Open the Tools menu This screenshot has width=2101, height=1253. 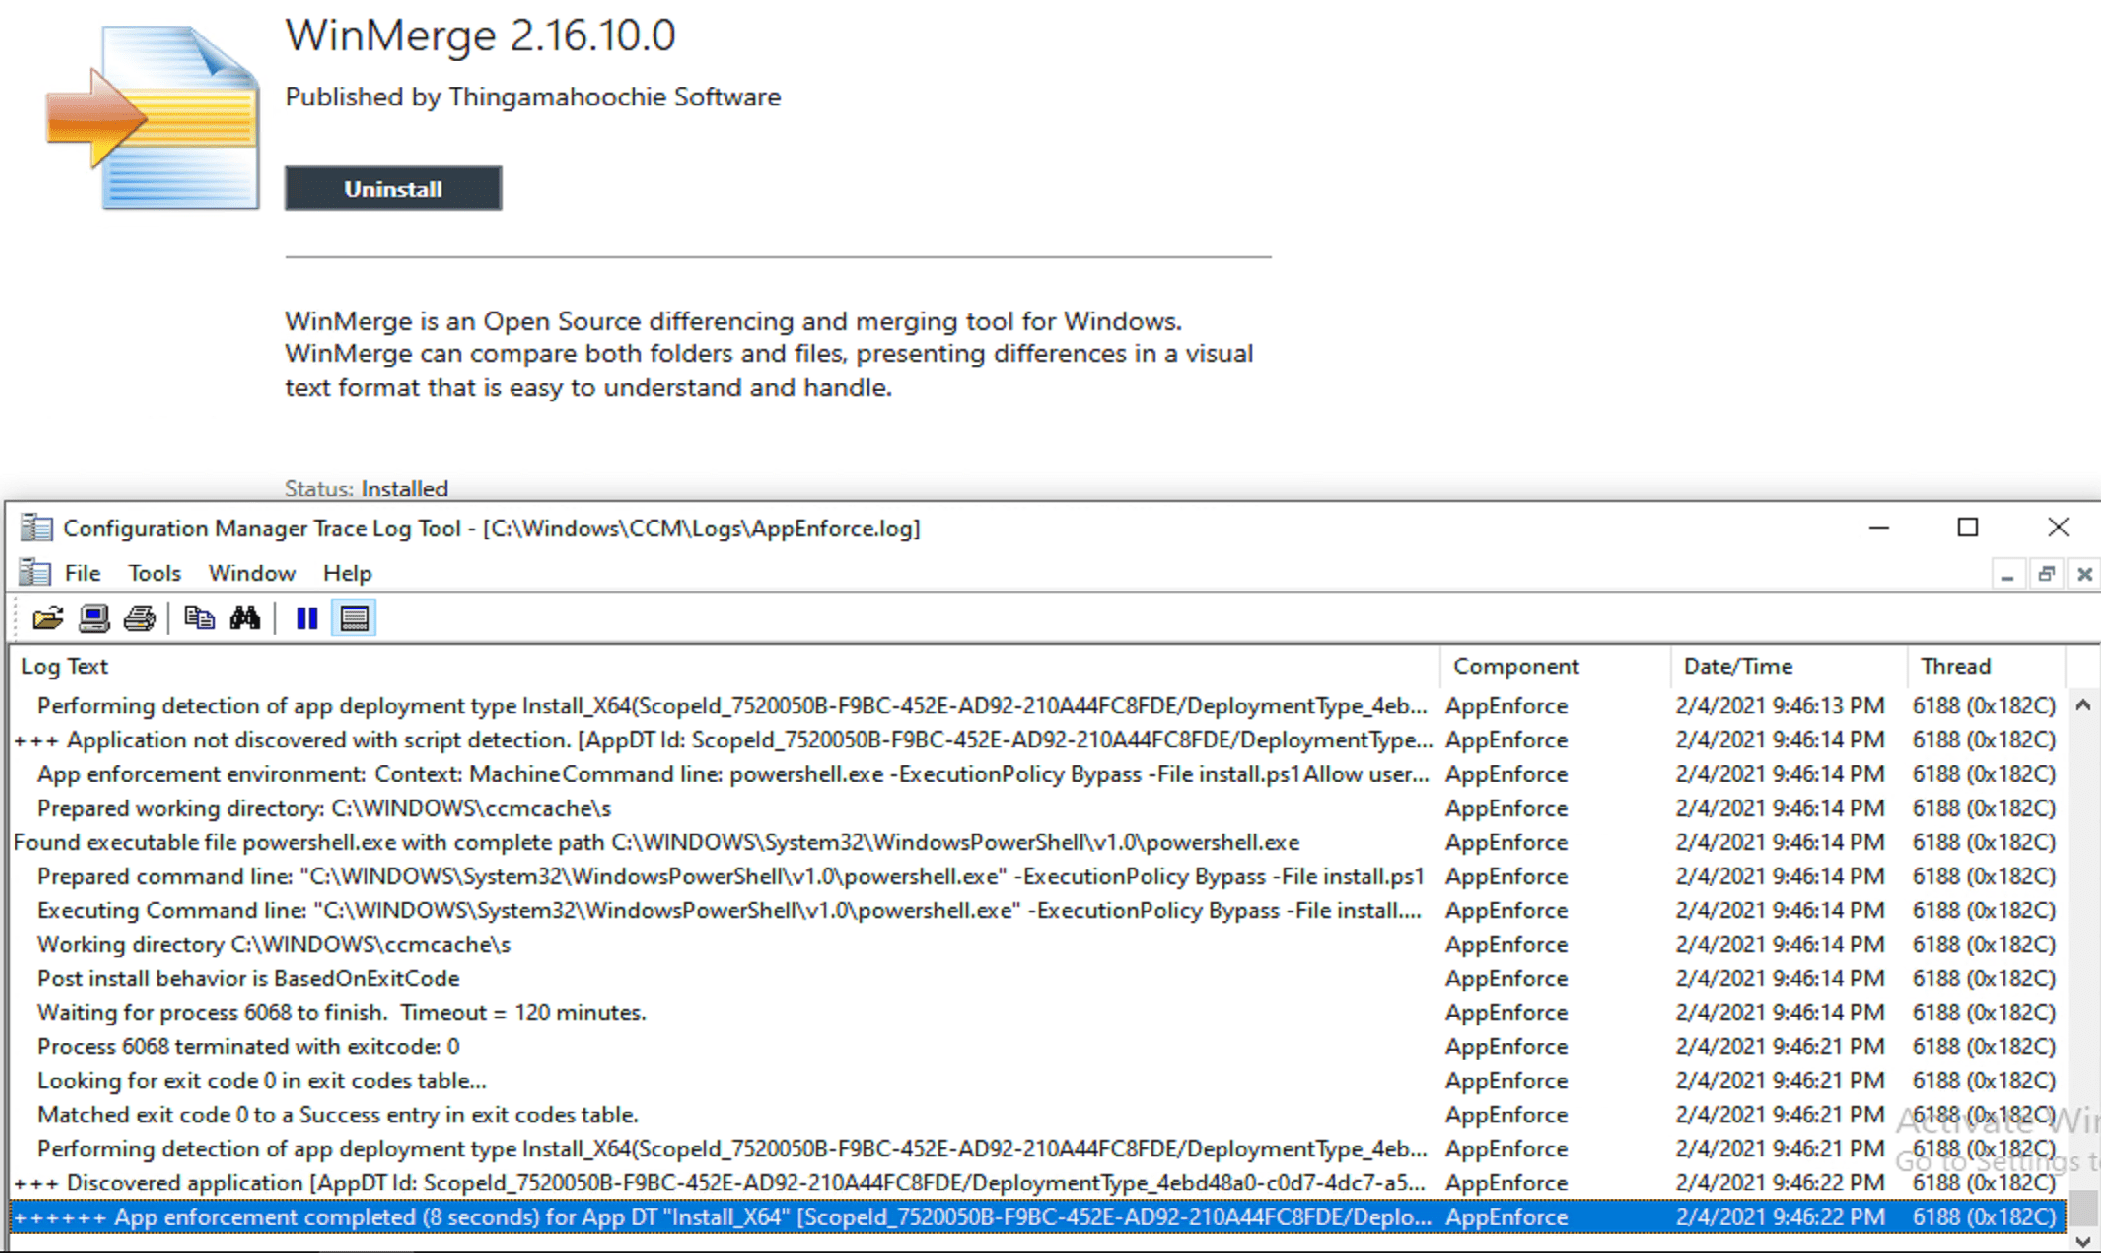click(154, 573)
